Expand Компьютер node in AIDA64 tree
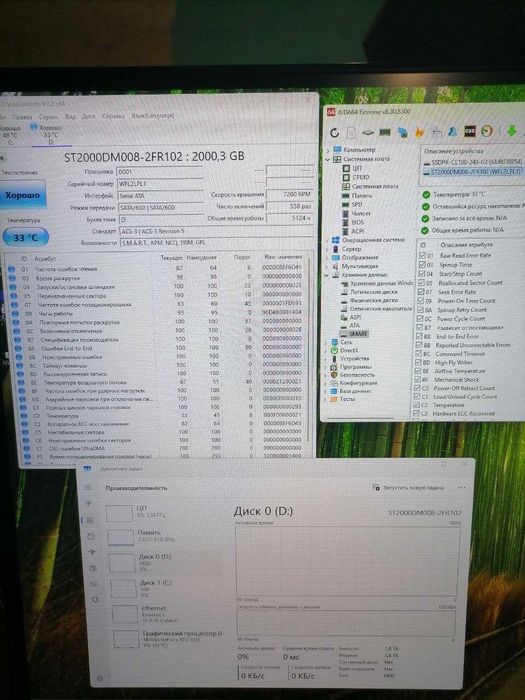Image resolution: width=525 pixels, height=700 pixels. (329, 150)
